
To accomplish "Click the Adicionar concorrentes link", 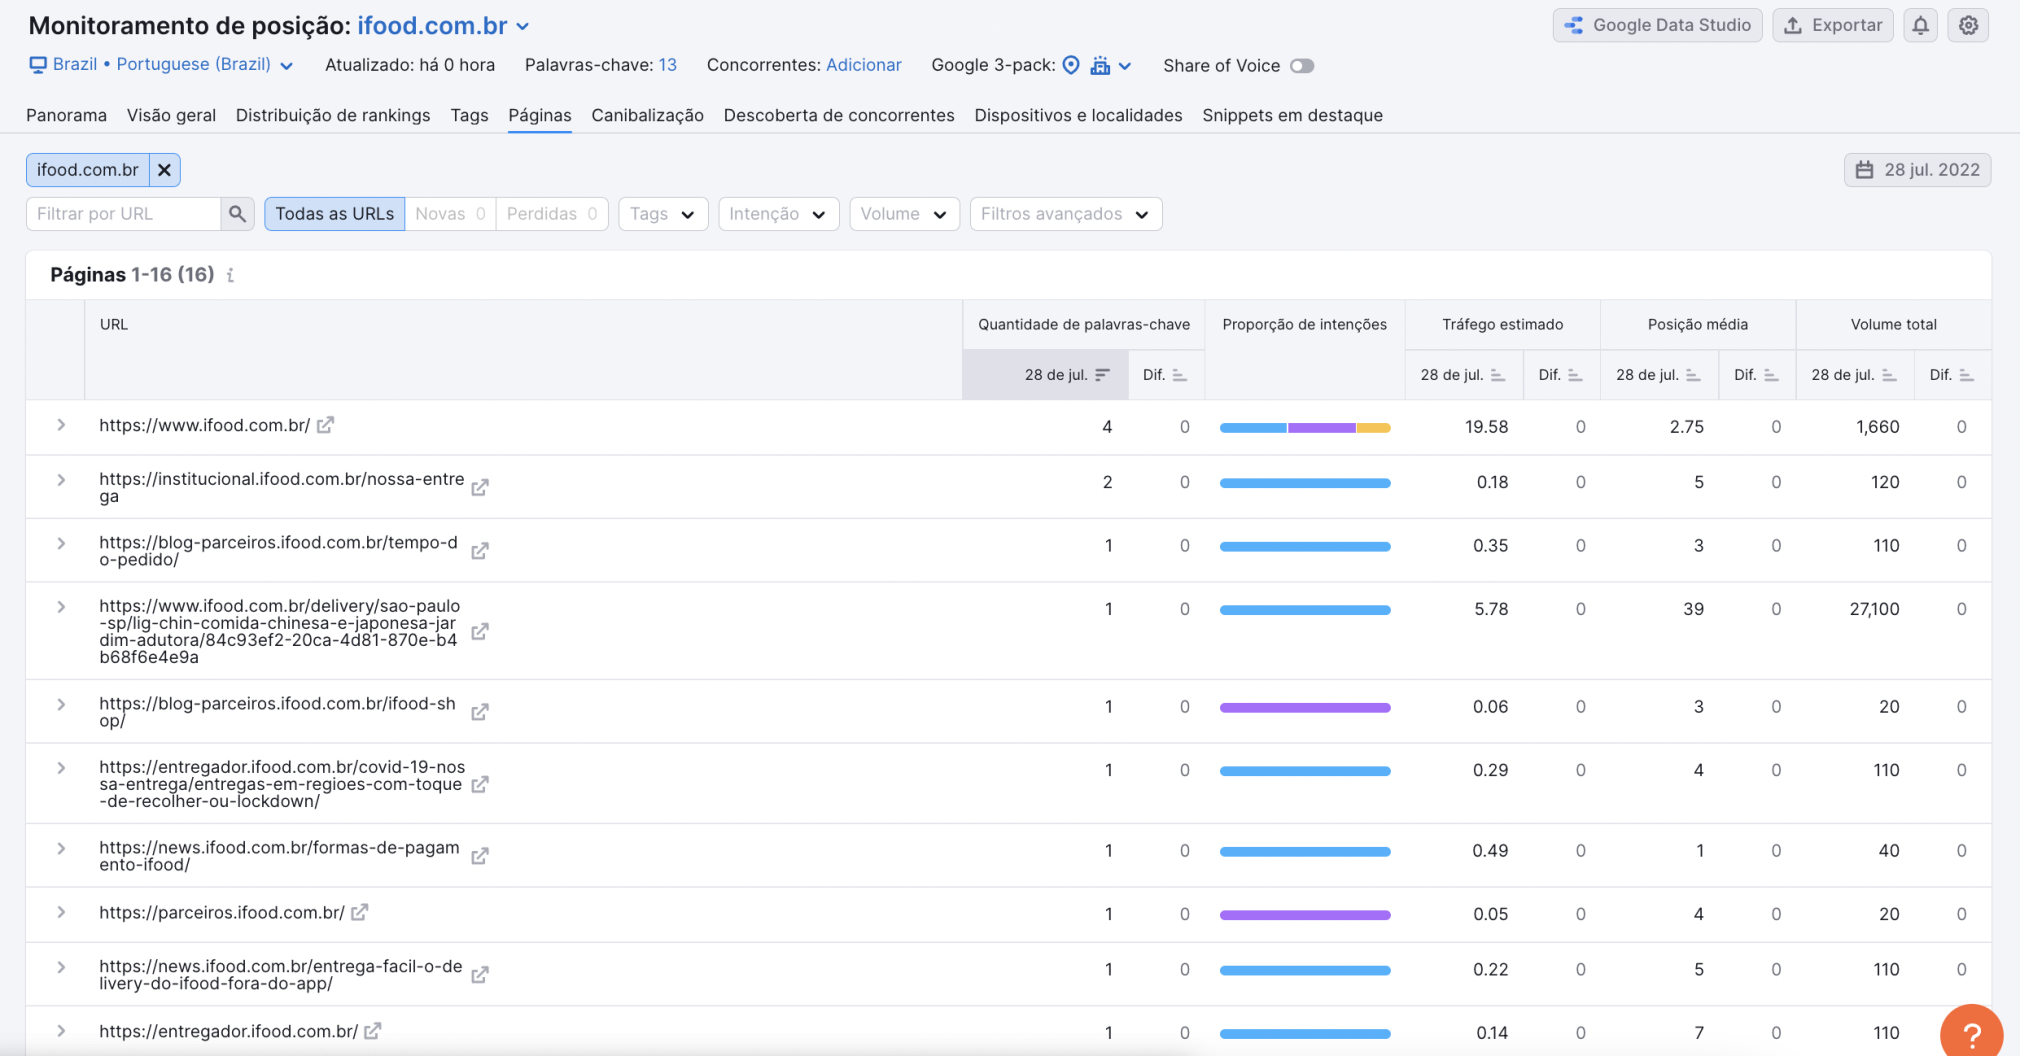I will [864, 65].
